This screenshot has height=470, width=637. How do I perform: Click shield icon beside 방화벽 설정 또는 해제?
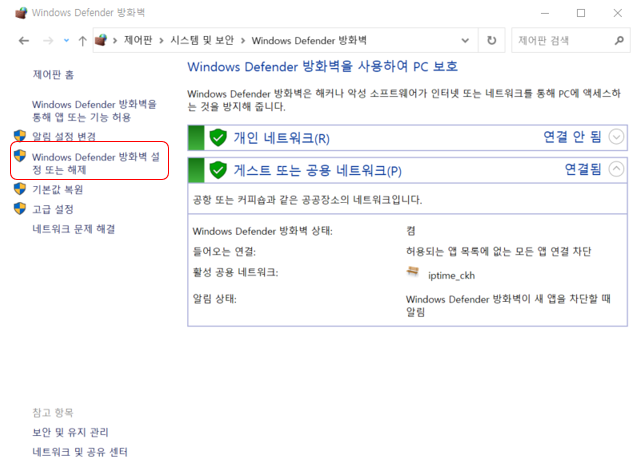20,156
